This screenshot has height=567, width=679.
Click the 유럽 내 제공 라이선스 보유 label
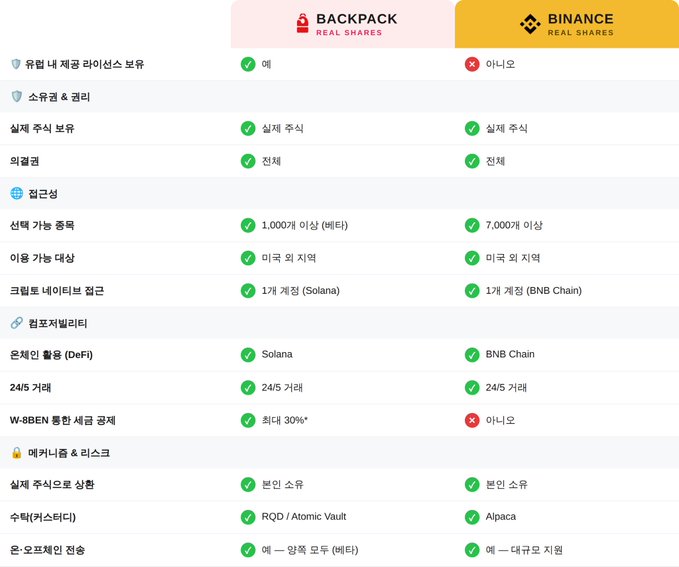(x=84, y=64)
